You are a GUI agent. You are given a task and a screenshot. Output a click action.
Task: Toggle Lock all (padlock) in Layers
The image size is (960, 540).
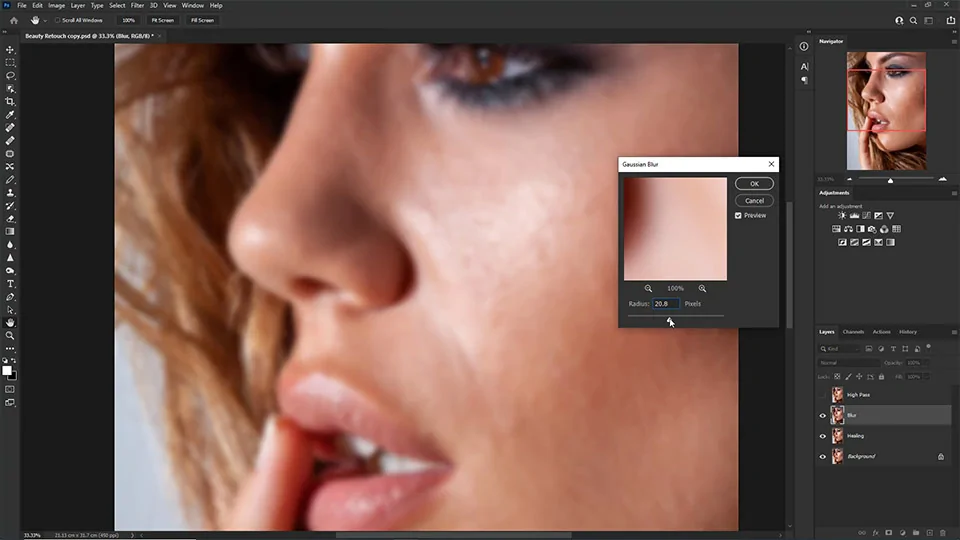(x=881, y=377)
